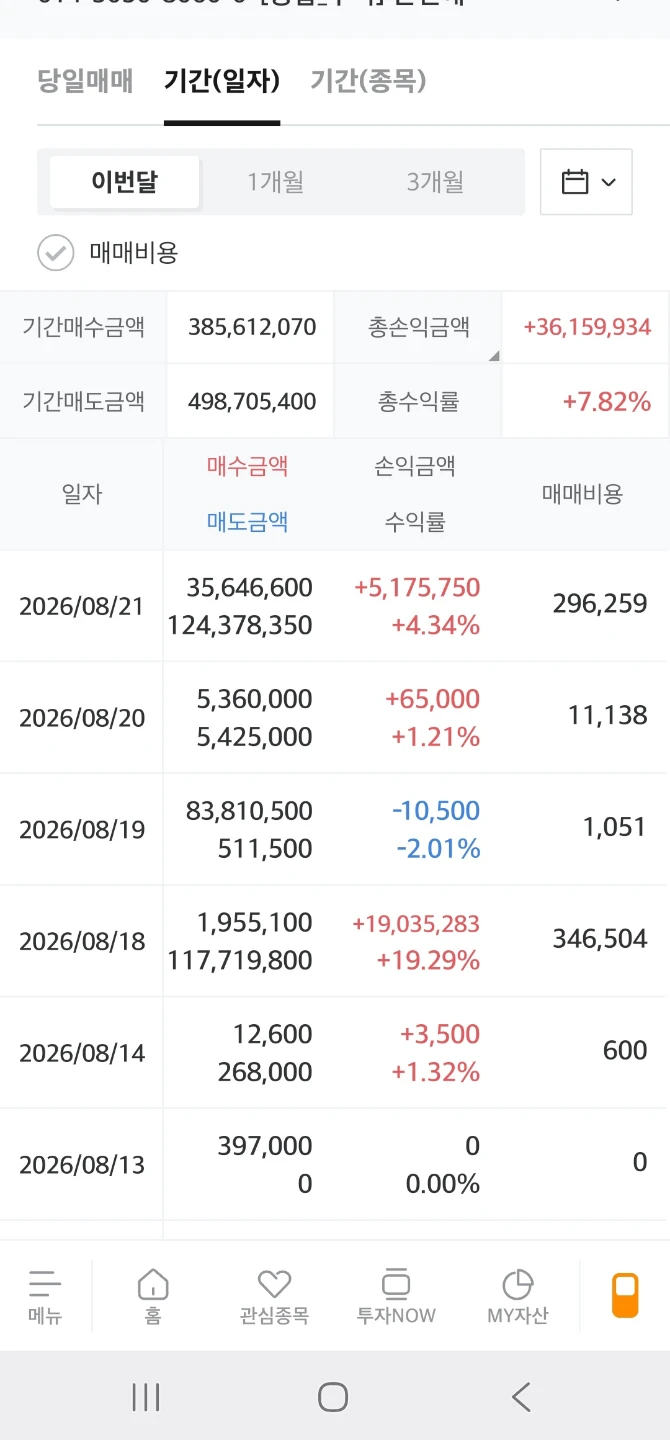
Task: Select the 3개월 period option
Action: click(x=435, y=182)
